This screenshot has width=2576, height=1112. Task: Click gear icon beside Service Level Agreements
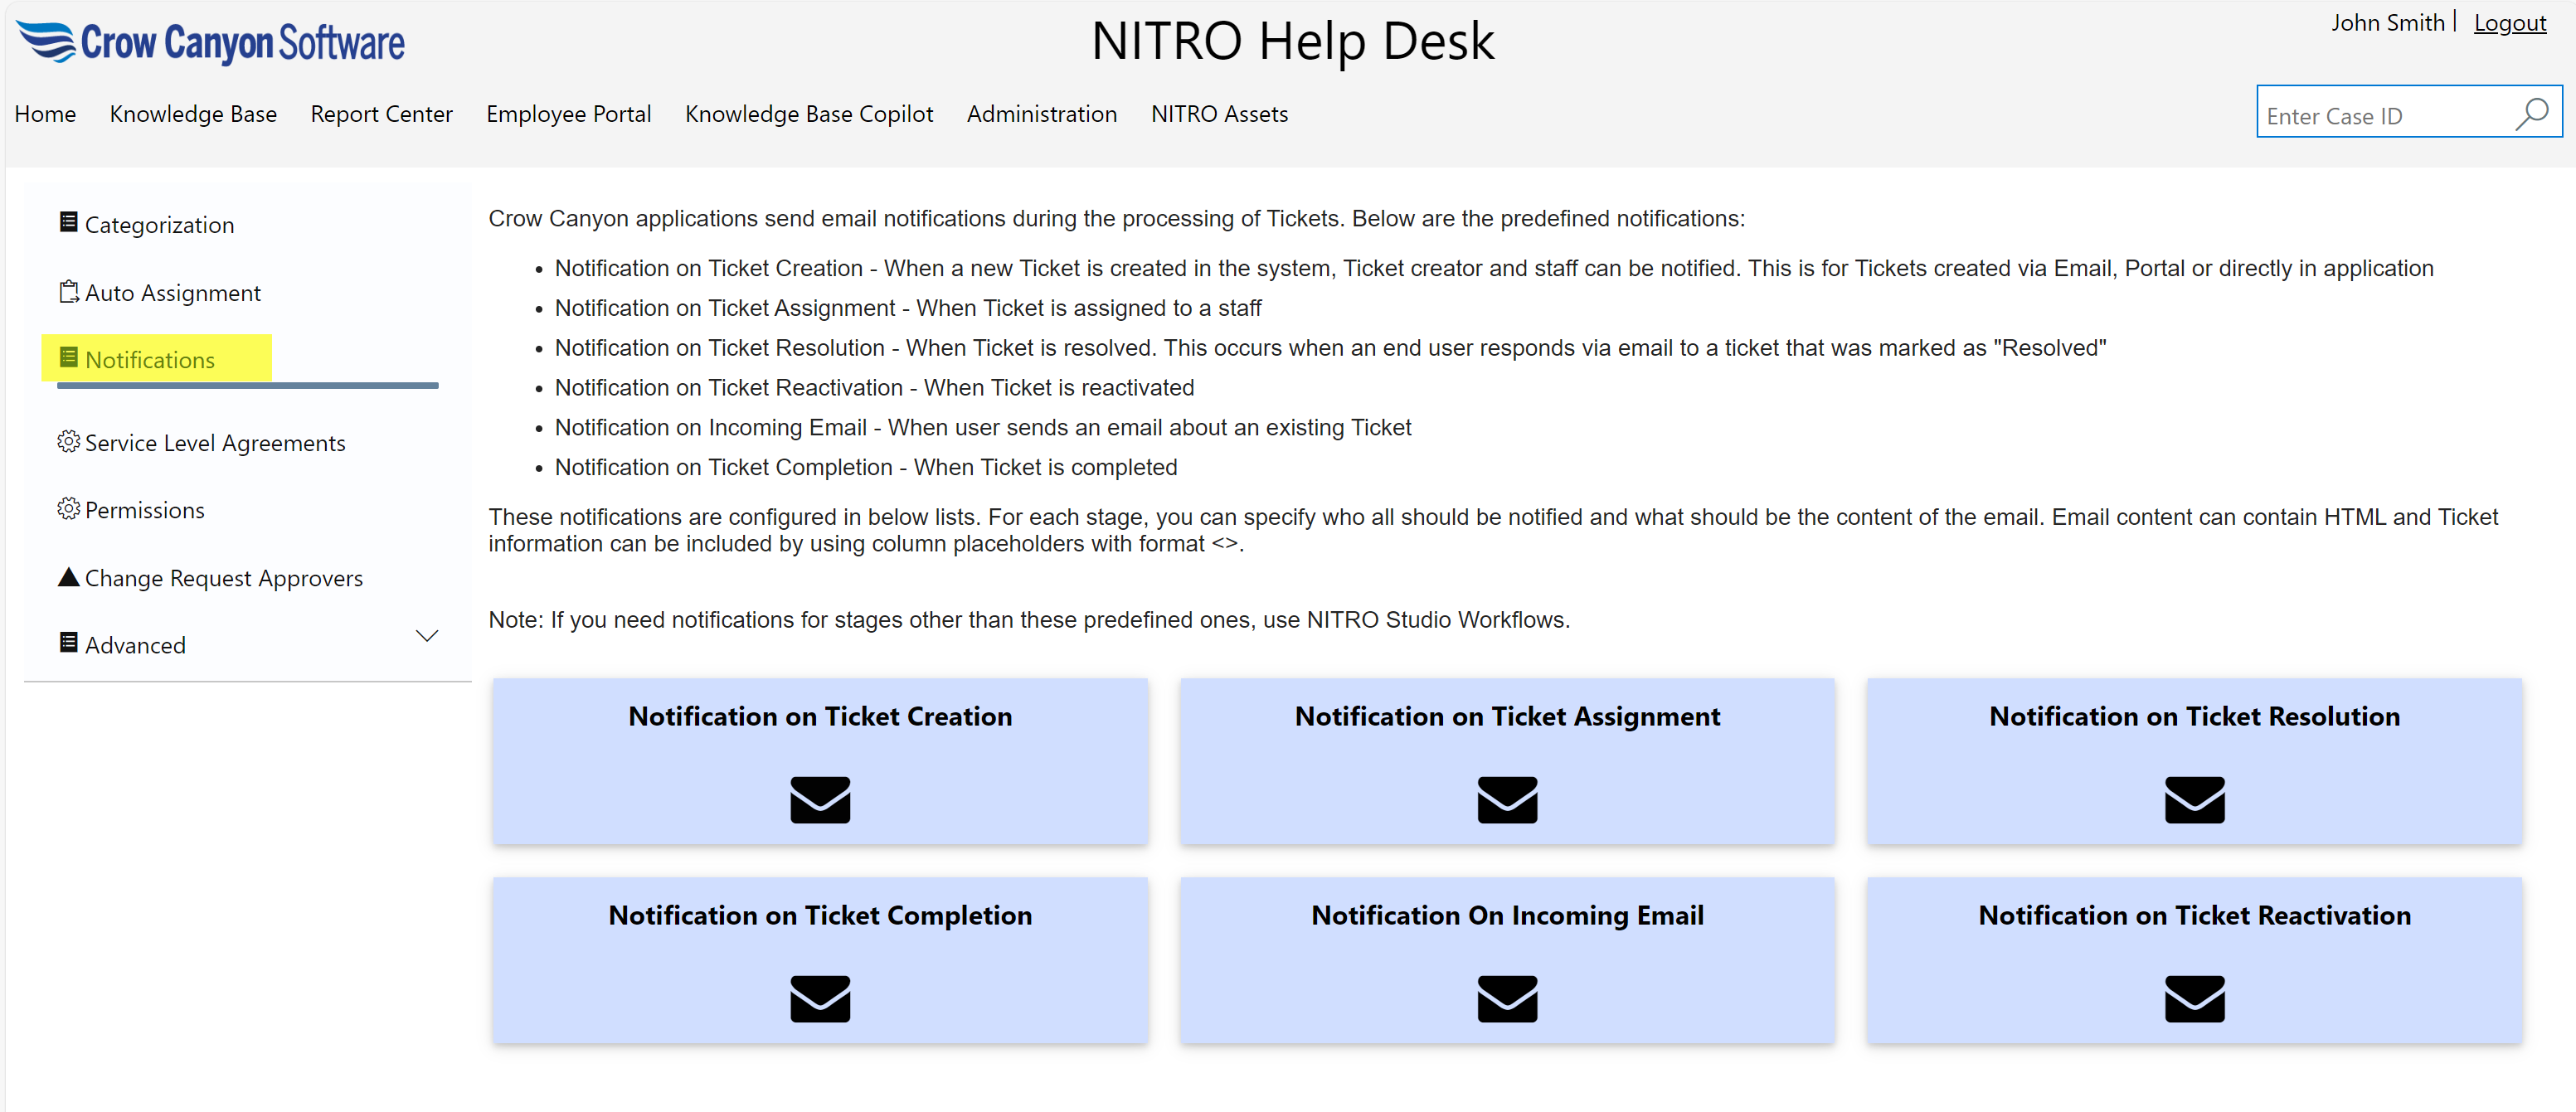[x=68, y=441]
